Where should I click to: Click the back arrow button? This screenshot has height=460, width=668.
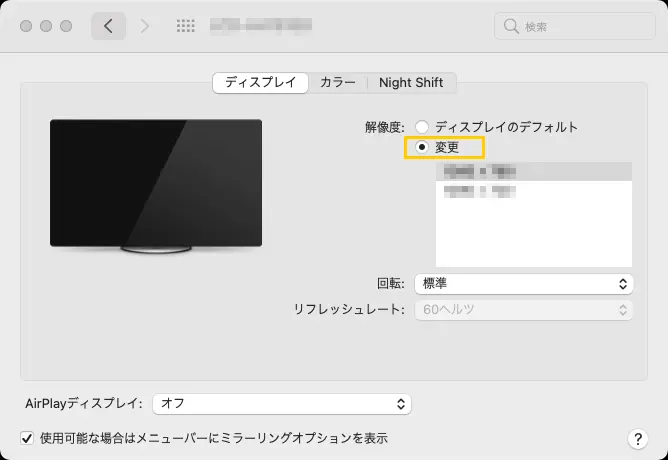[x=108, y=26]
